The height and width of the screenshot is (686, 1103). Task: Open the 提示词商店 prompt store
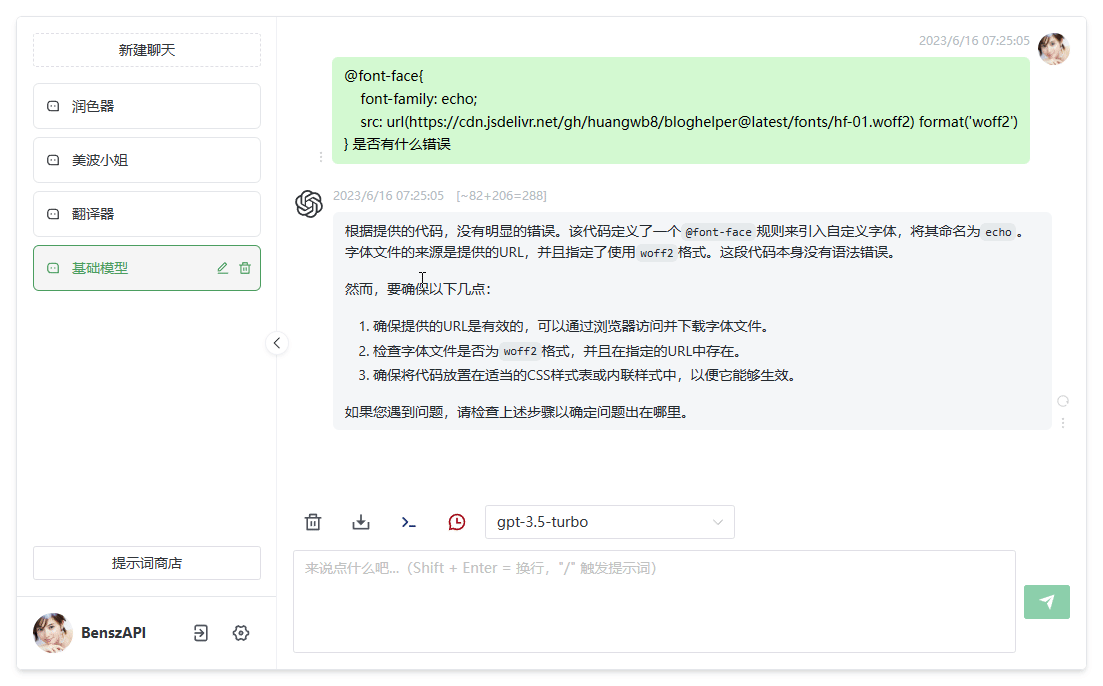[147, 563]
